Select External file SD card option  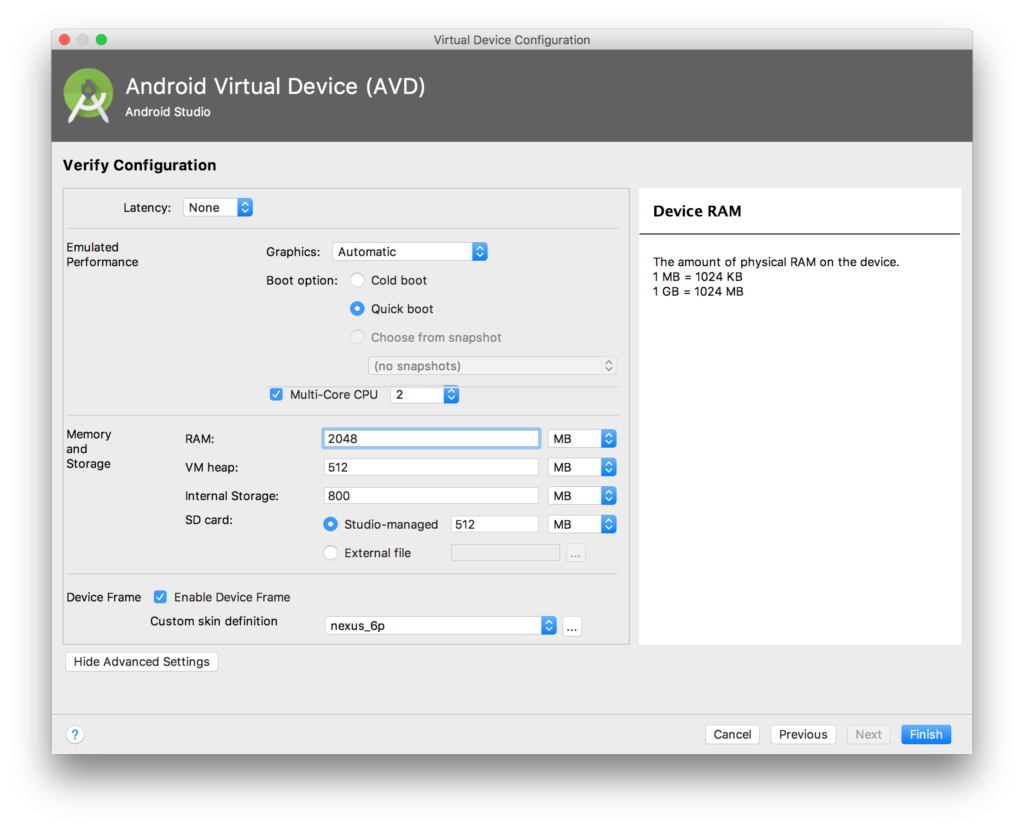point(330,553)
